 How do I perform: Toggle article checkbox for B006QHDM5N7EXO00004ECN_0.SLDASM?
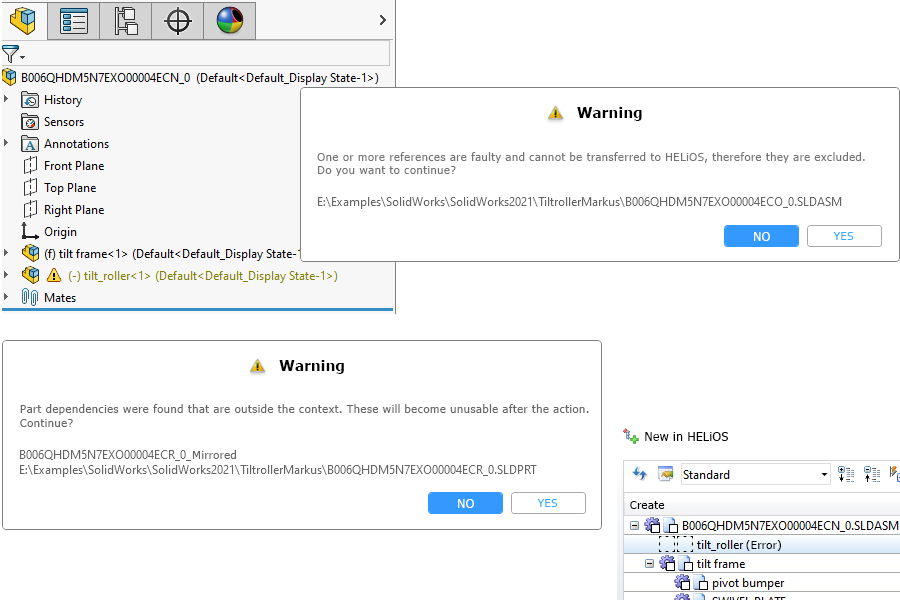click(x=653, y=525)
